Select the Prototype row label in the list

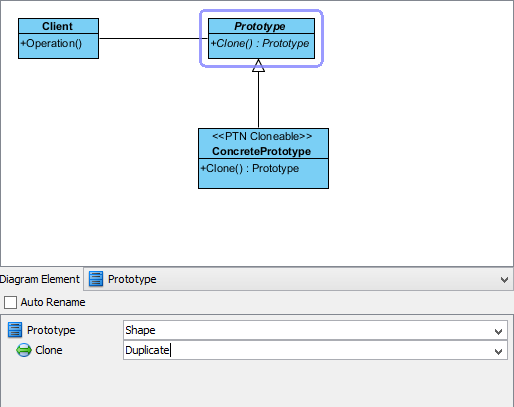(51, 330)
